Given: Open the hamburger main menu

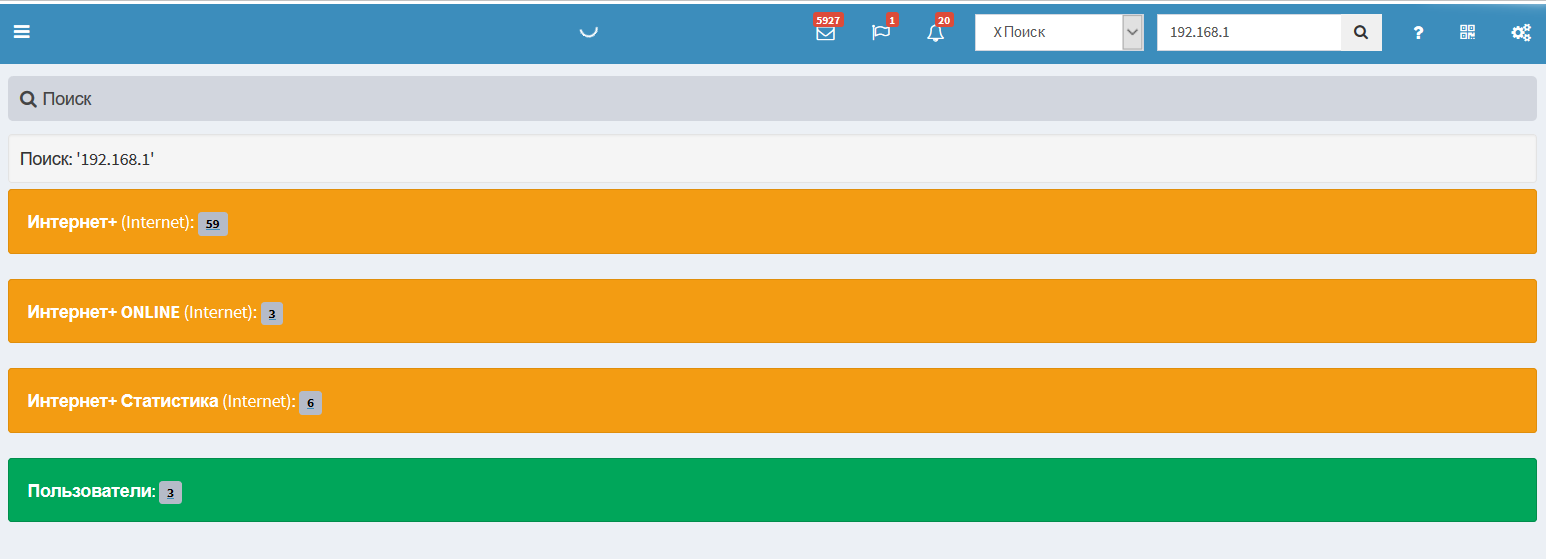Looking at the screenshot, I should 21,32.
